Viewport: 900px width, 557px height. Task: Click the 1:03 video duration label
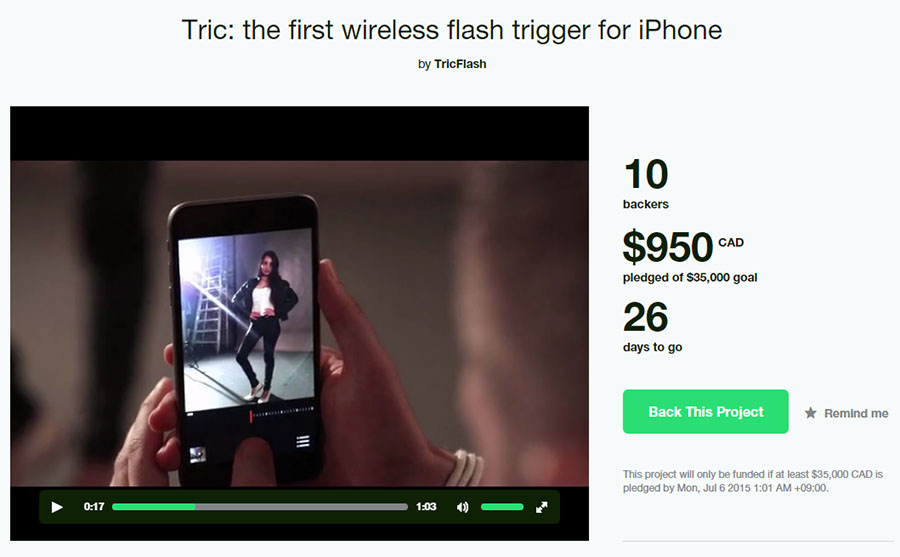426,506
